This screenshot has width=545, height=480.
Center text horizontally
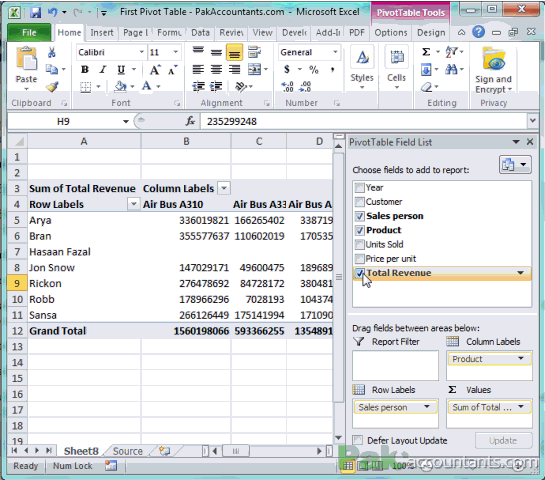216,70
